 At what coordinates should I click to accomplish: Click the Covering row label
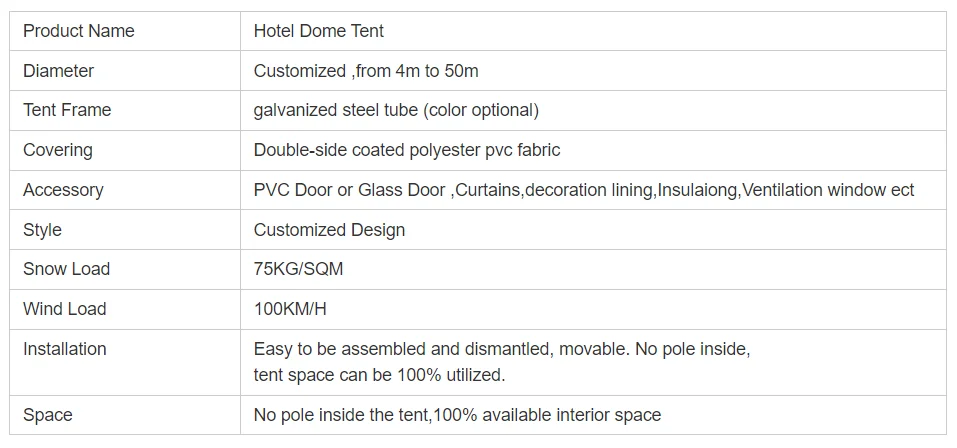coord(58,150)
